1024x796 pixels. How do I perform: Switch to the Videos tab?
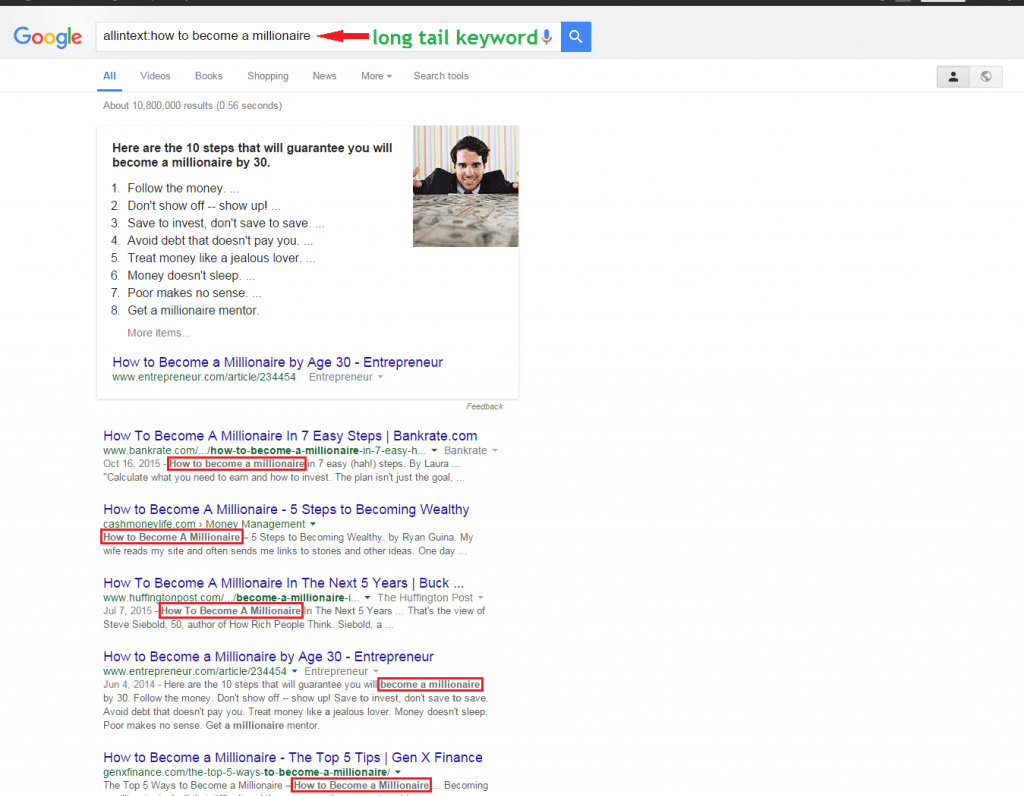(155, 76)
